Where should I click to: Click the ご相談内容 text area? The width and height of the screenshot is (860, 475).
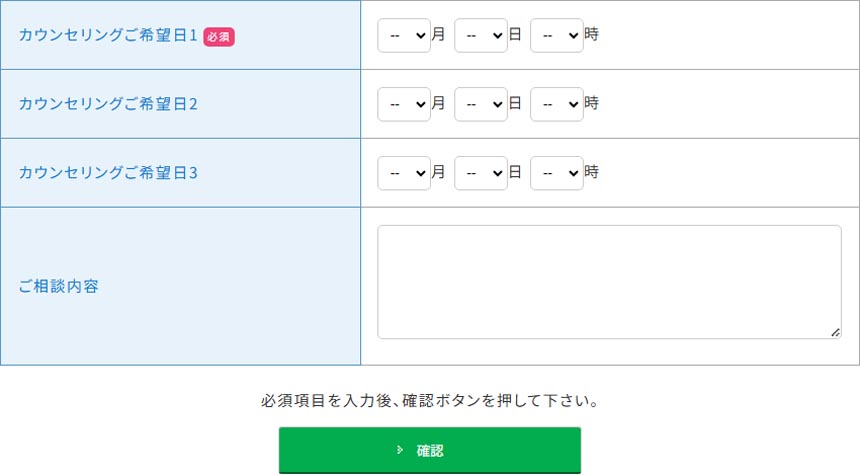point(609,282)
